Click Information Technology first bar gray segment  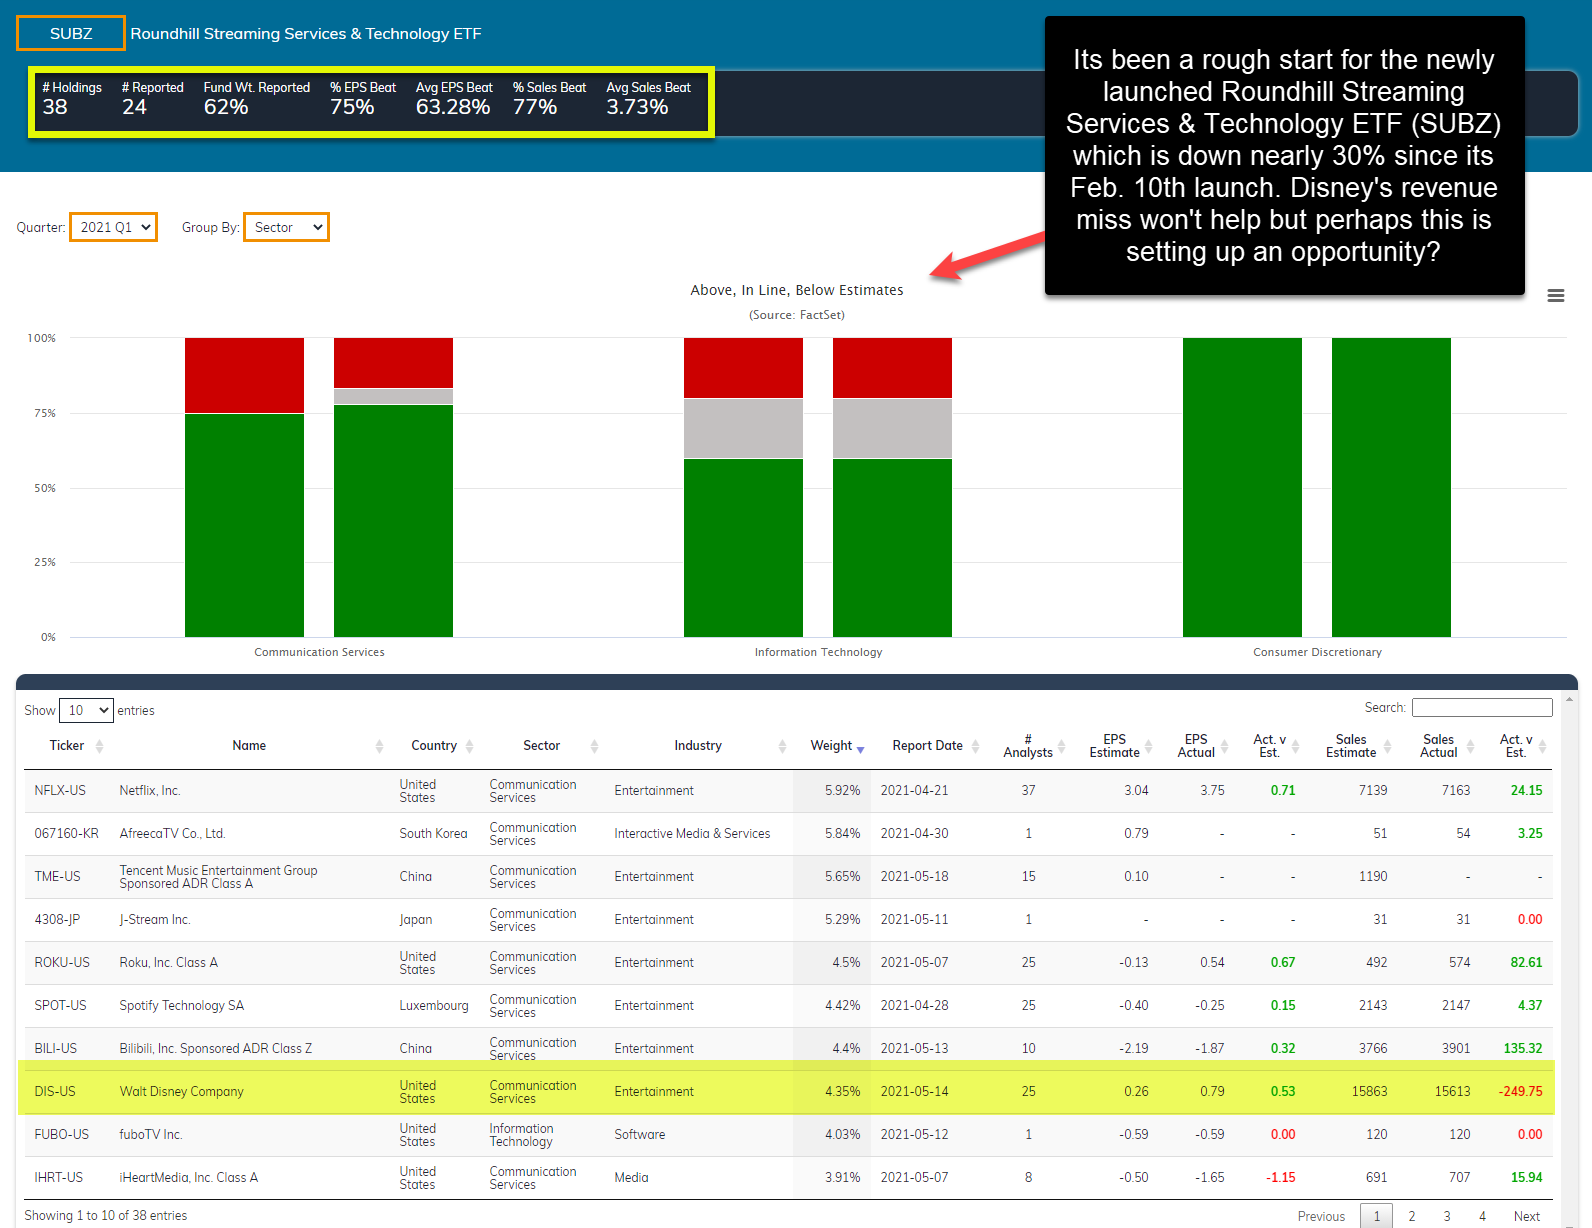point(743,428)
